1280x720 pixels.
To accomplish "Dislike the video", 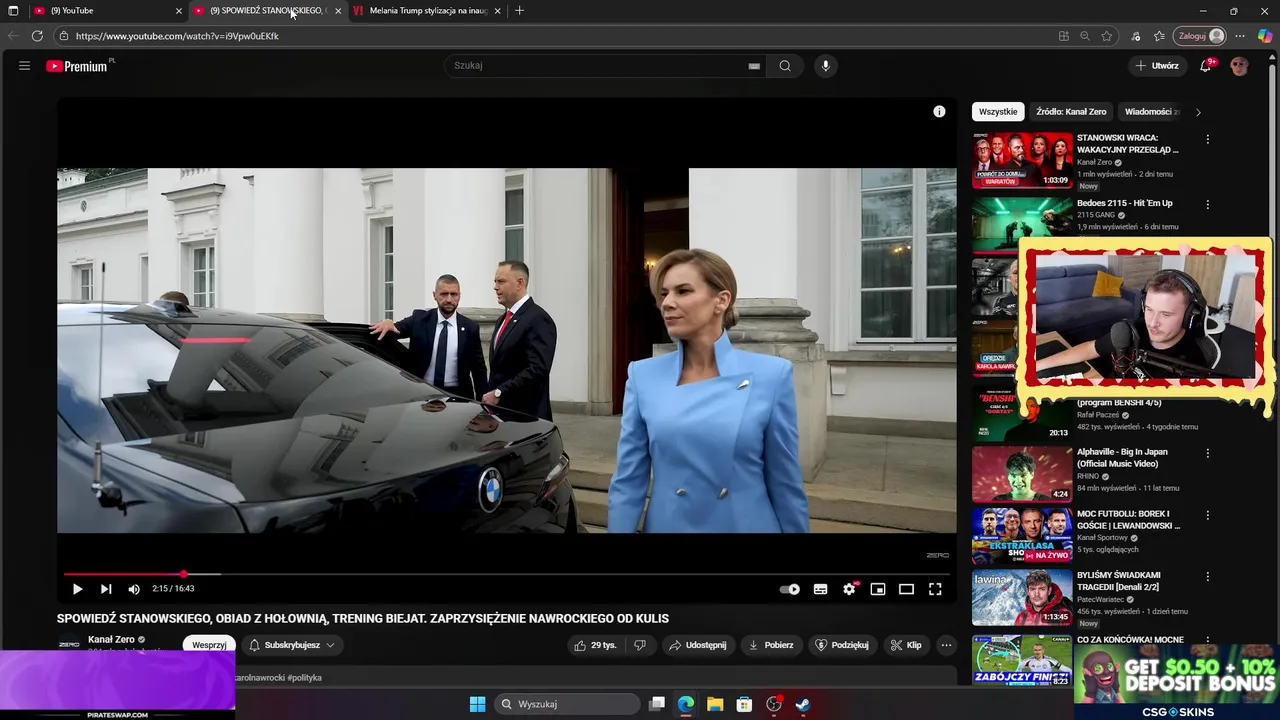I will (640, 645).
